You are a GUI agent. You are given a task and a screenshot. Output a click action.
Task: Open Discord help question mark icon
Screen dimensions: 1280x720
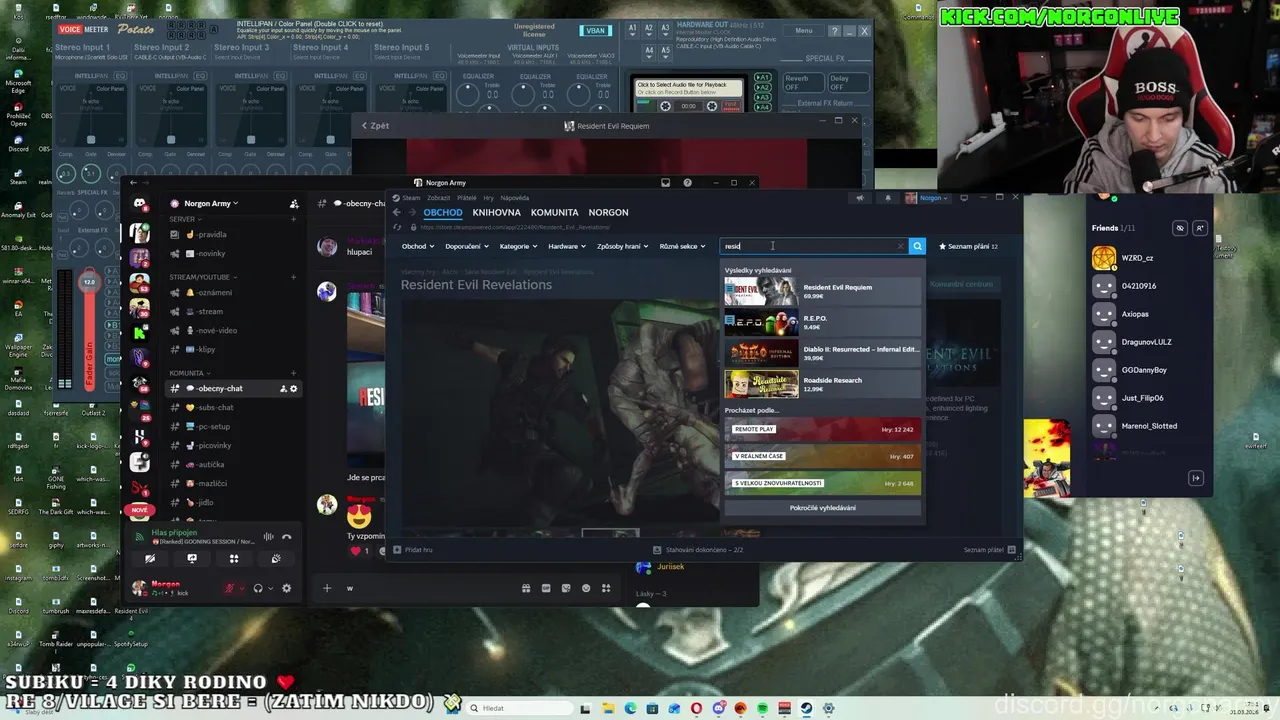pyautogui.click(x=687, y=183)
